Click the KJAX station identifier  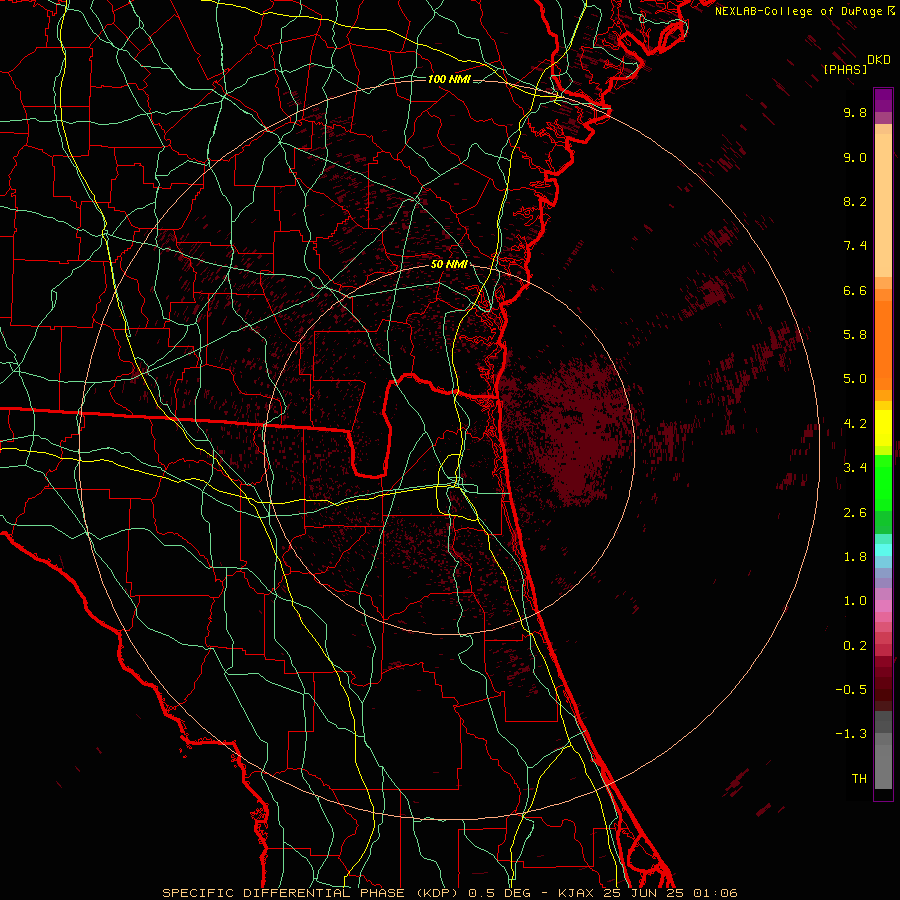coord(577,893)
